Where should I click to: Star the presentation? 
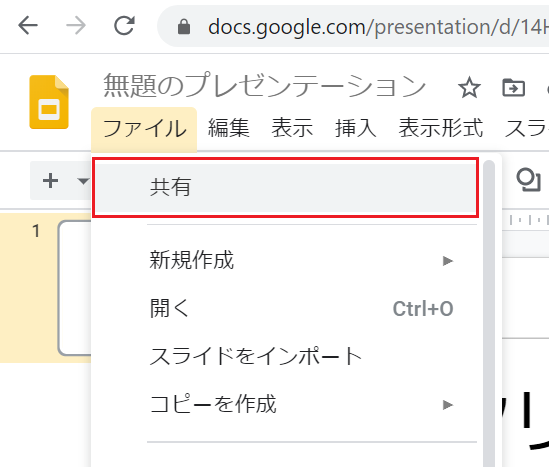(x=469, y=88)
